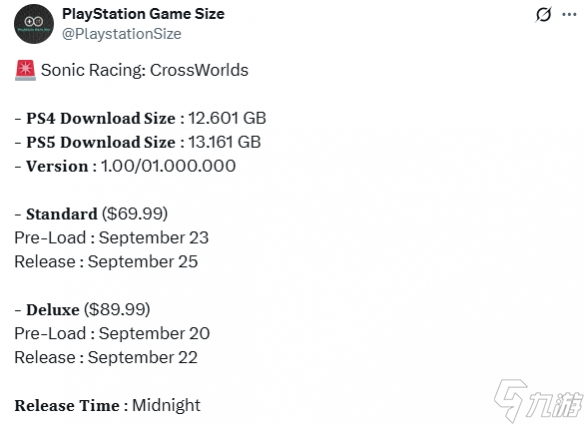The height and width of the screenshot is (424, 584).
Task: Click the Version 1.00/01.000.000 line
Action: coord(125,166)
